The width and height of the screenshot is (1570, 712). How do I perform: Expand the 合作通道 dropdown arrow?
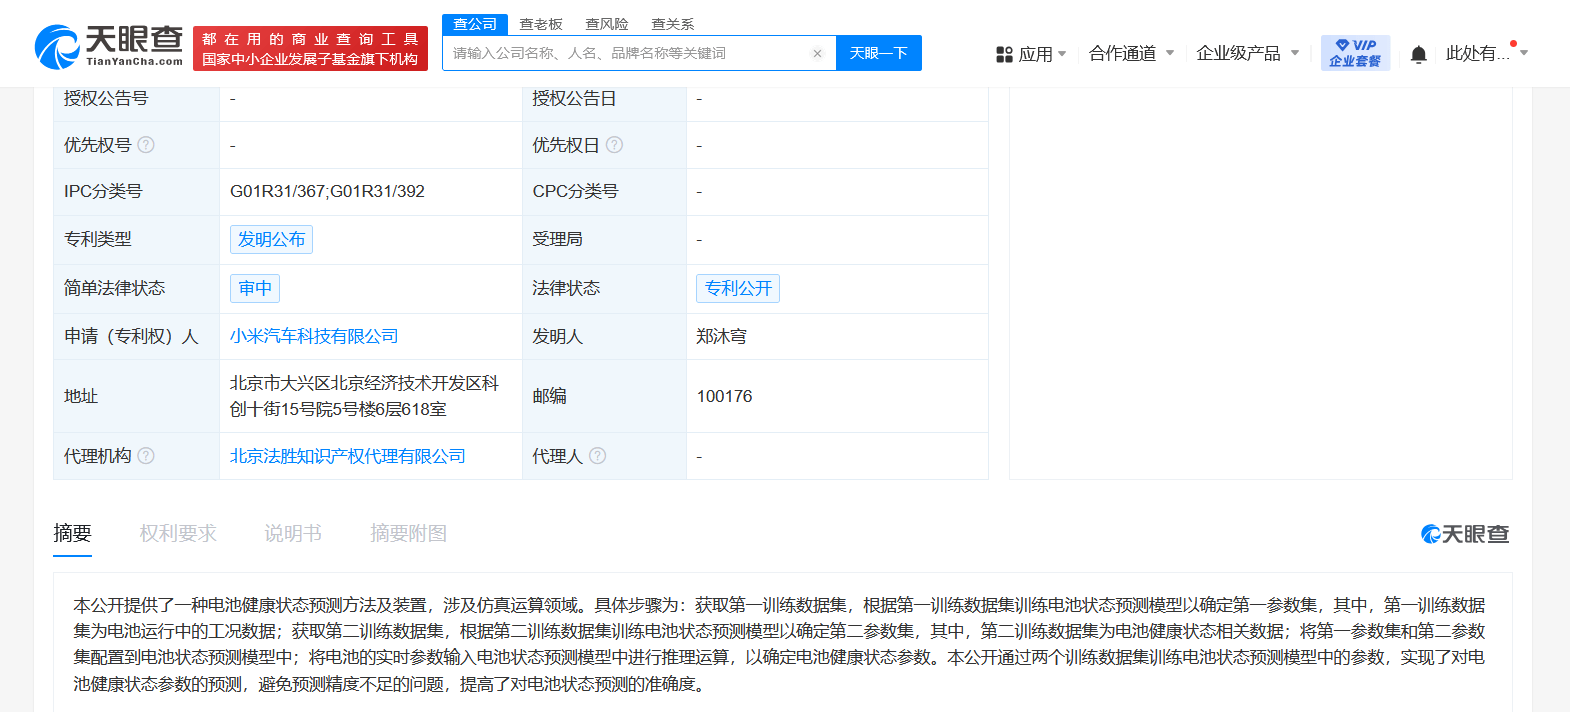1170,53
